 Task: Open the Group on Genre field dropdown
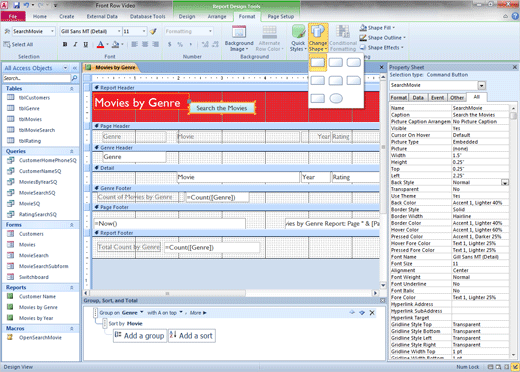click(142, 312)
